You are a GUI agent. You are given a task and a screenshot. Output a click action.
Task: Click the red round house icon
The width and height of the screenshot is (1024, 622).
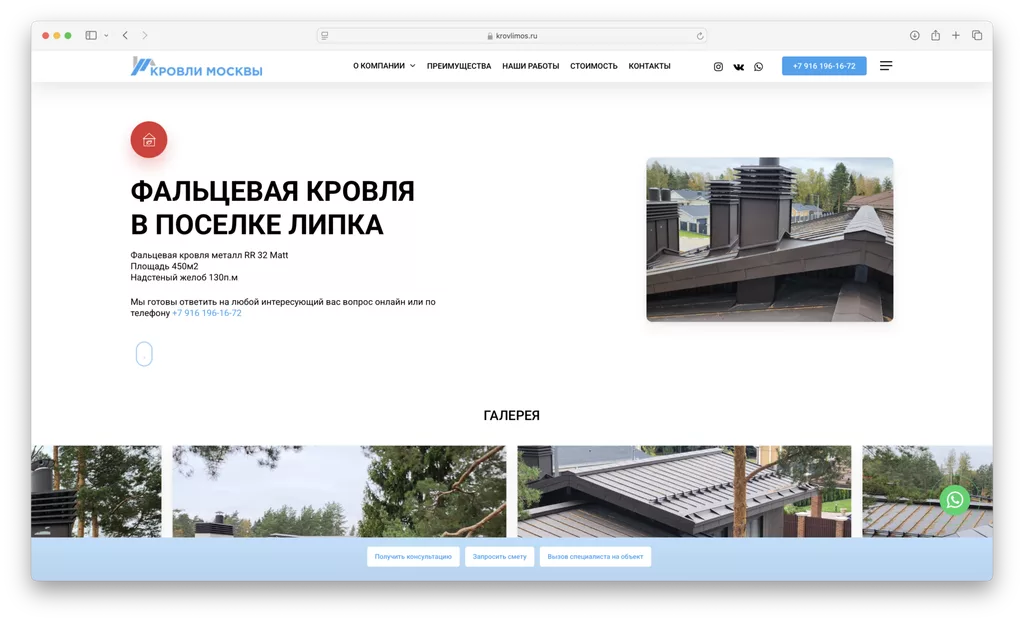(149, 140)
